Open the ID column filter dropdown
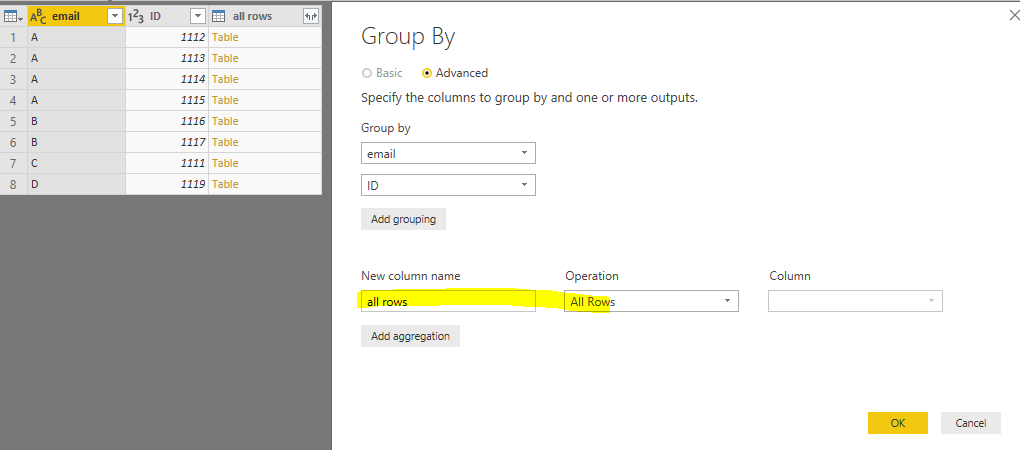 pyautogui.click(x=198, y=16)
